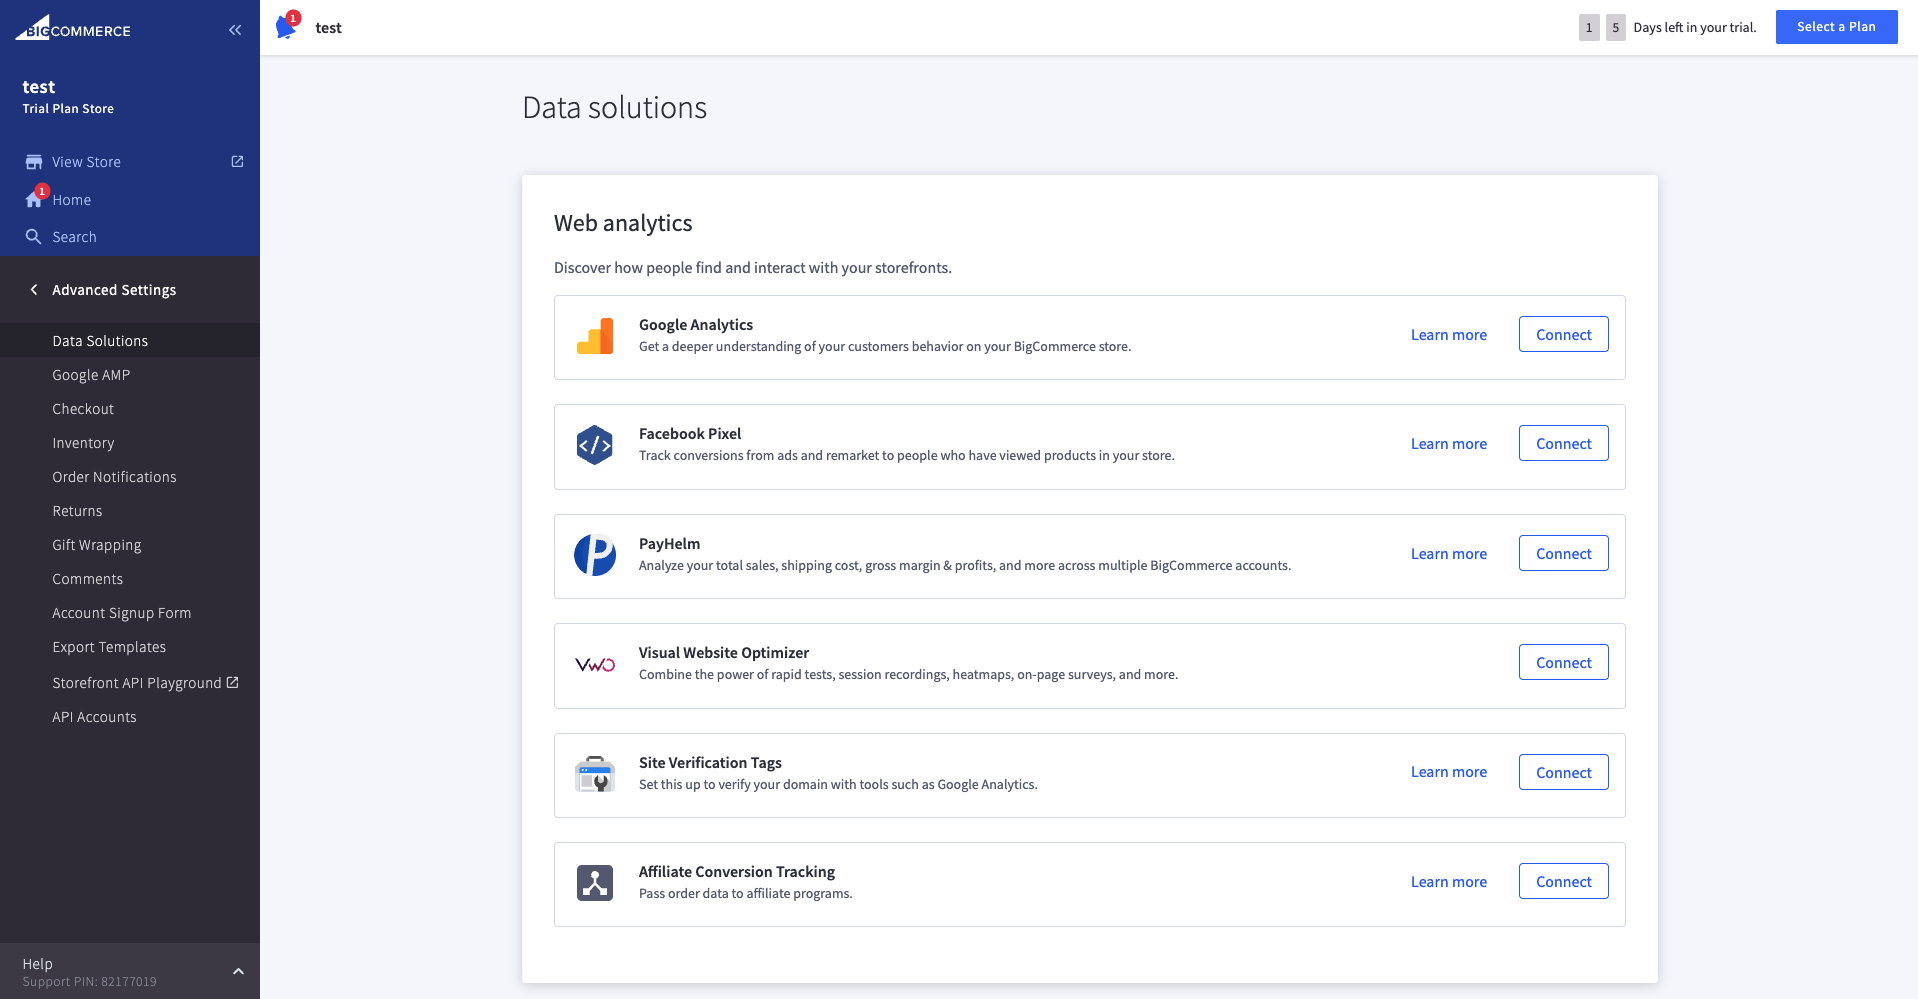This screenshot has height=999, width=1918.
Task: Connect Visual Website Optimizer
Action: pyautogui.click(x=1563, y=663)
